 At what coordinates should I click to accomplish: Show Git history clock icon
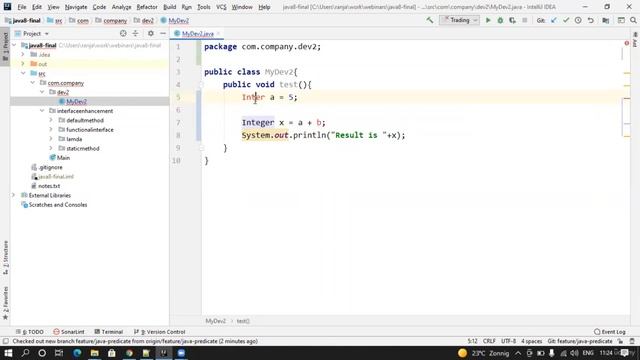578,20
